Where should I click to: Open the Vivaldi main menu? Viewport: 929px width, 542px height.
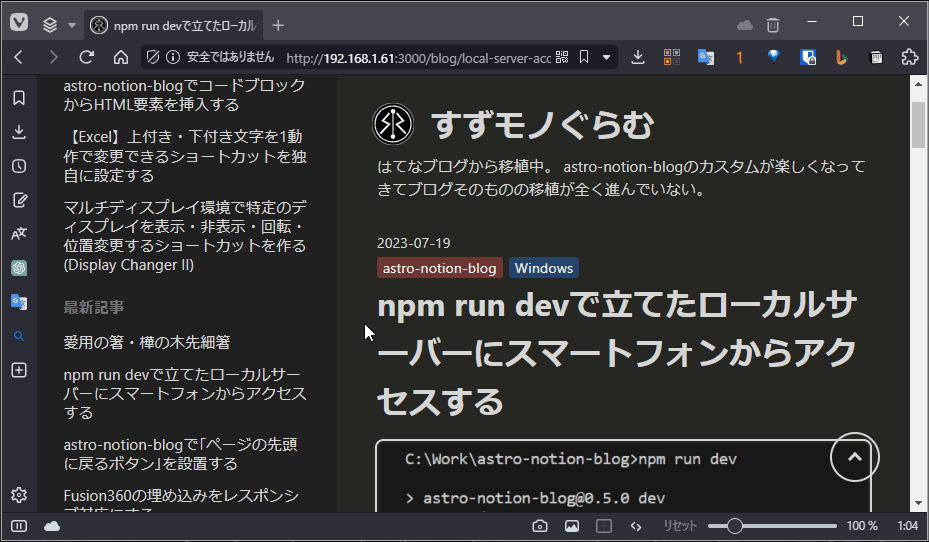[x=19, y=24]
